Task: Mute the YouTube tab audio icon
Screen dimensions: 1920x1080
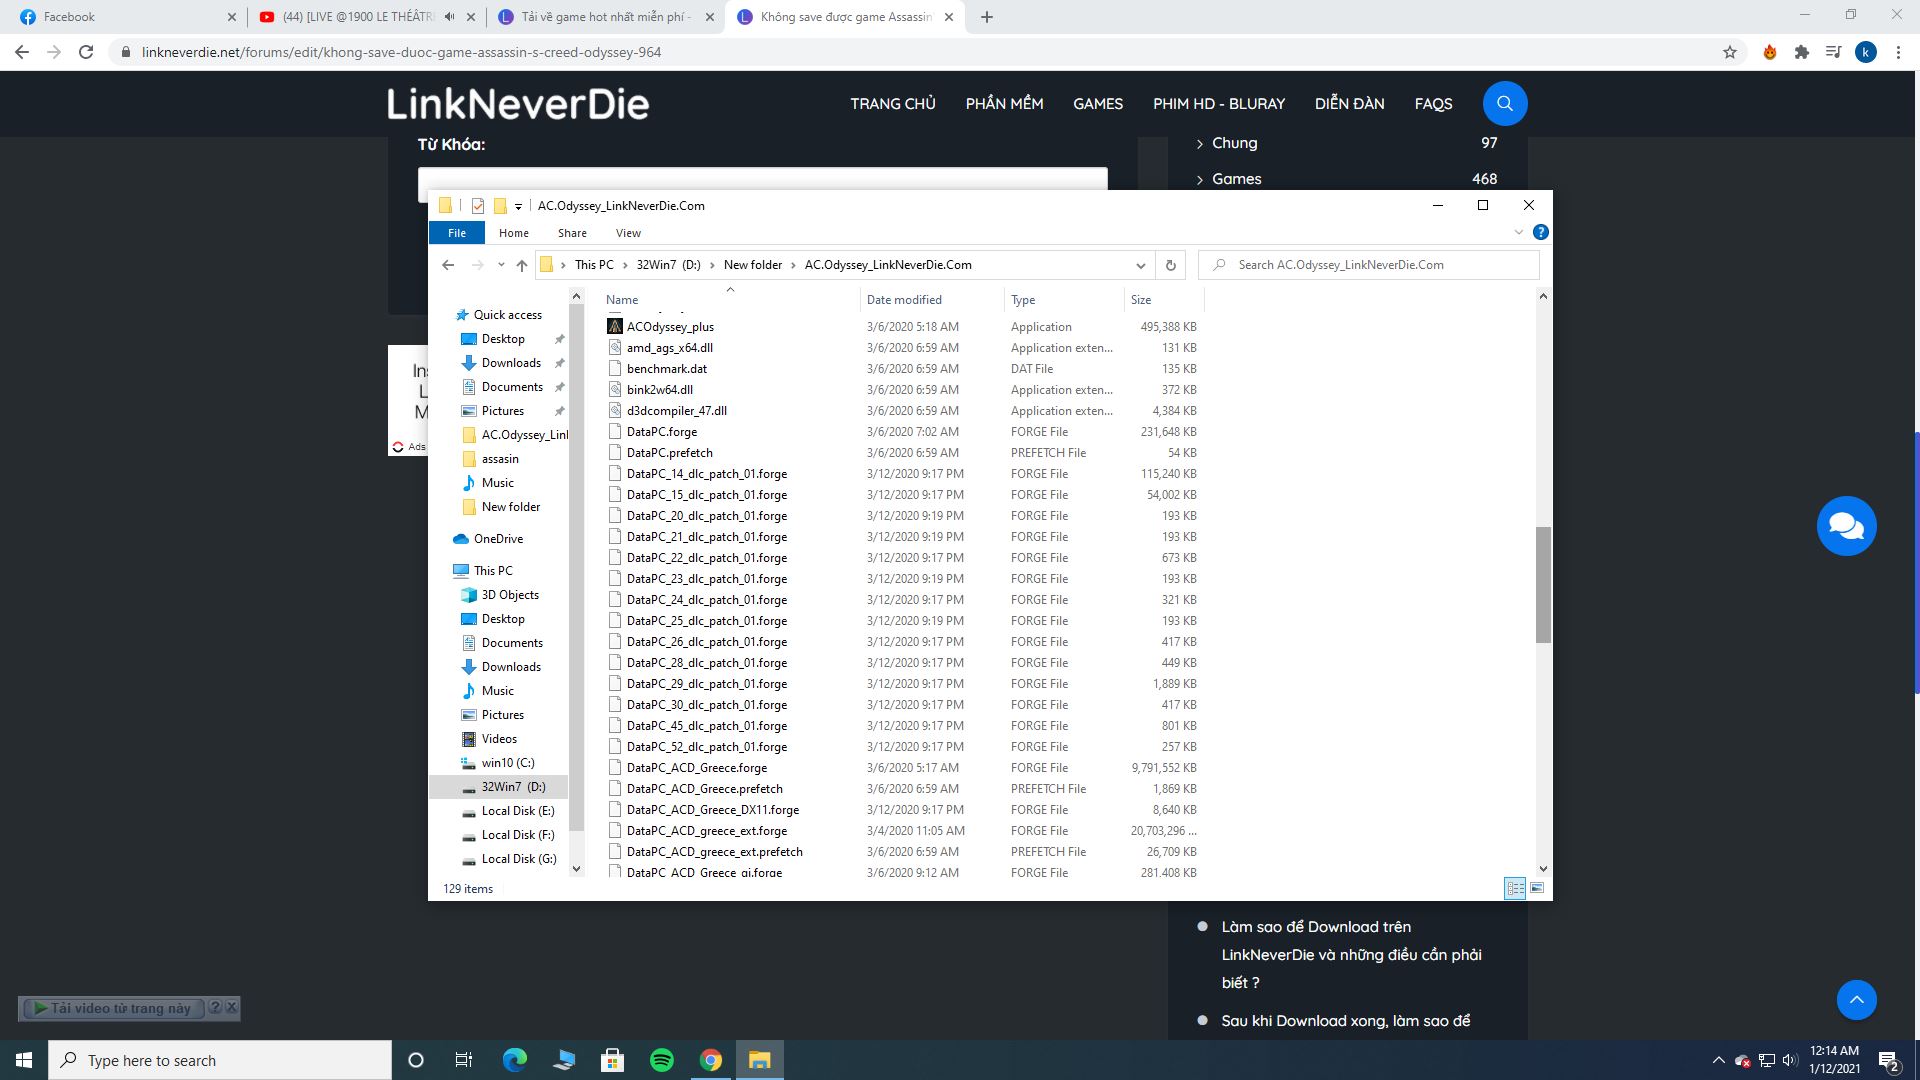Action: coord(449,17)
